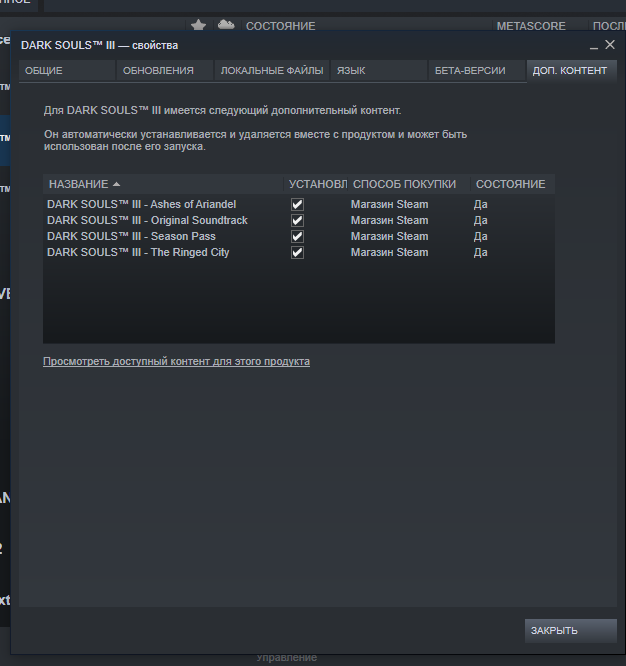
Task: Click the ЗАКРЫТЬ button
Action: click(571, 631)
